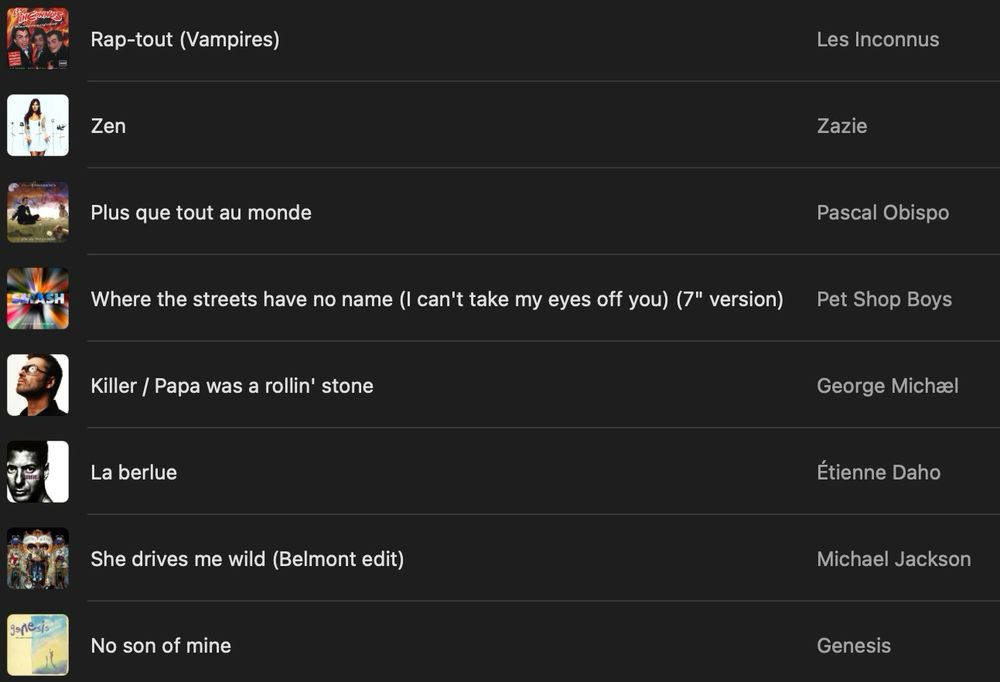Screen dimensions: 1000x682
Task: Click the artist name Zazie
Action: click(x=842, y=125)
